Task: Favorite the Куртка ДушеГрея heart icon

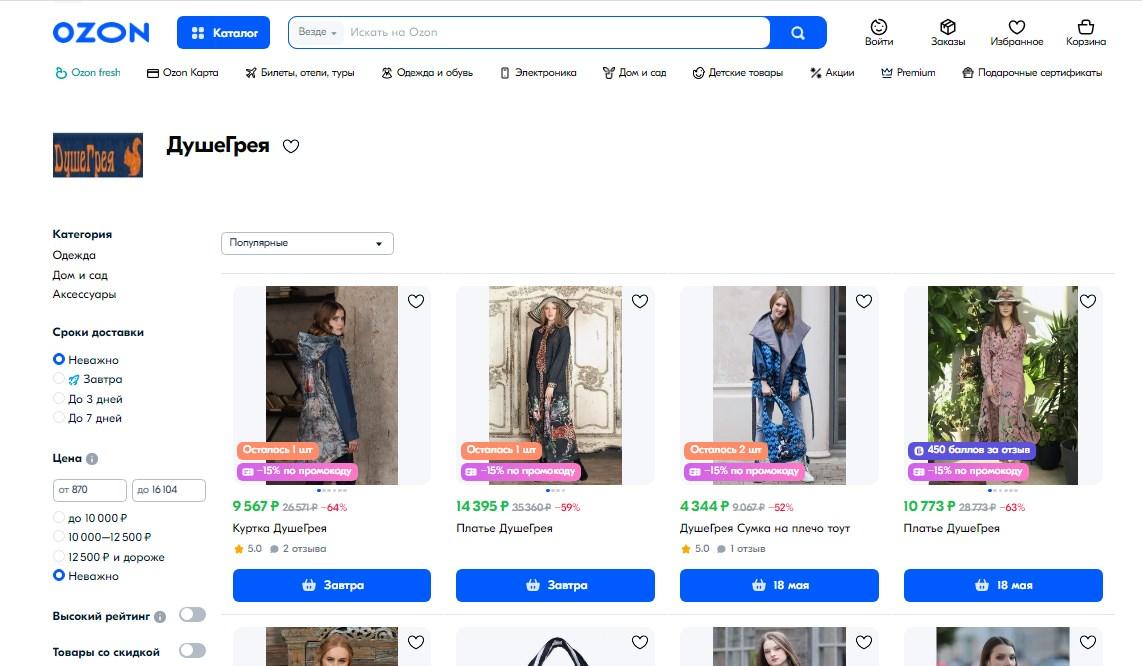Action: coord(416,301)
